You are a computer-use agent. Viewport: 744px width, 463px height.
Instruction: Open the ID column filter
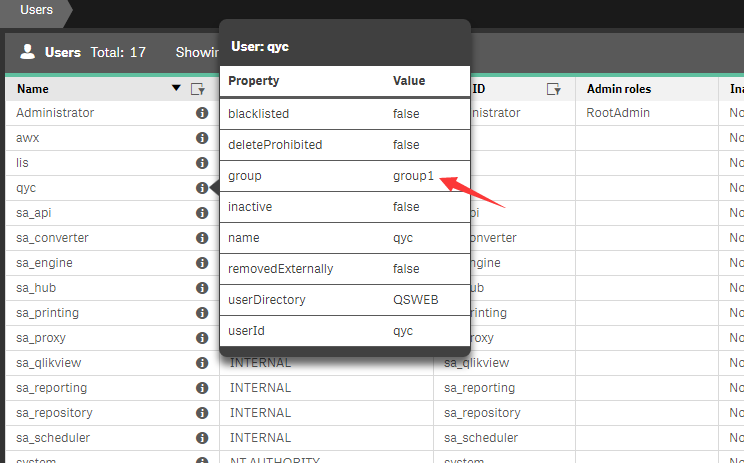coord(553,89)
